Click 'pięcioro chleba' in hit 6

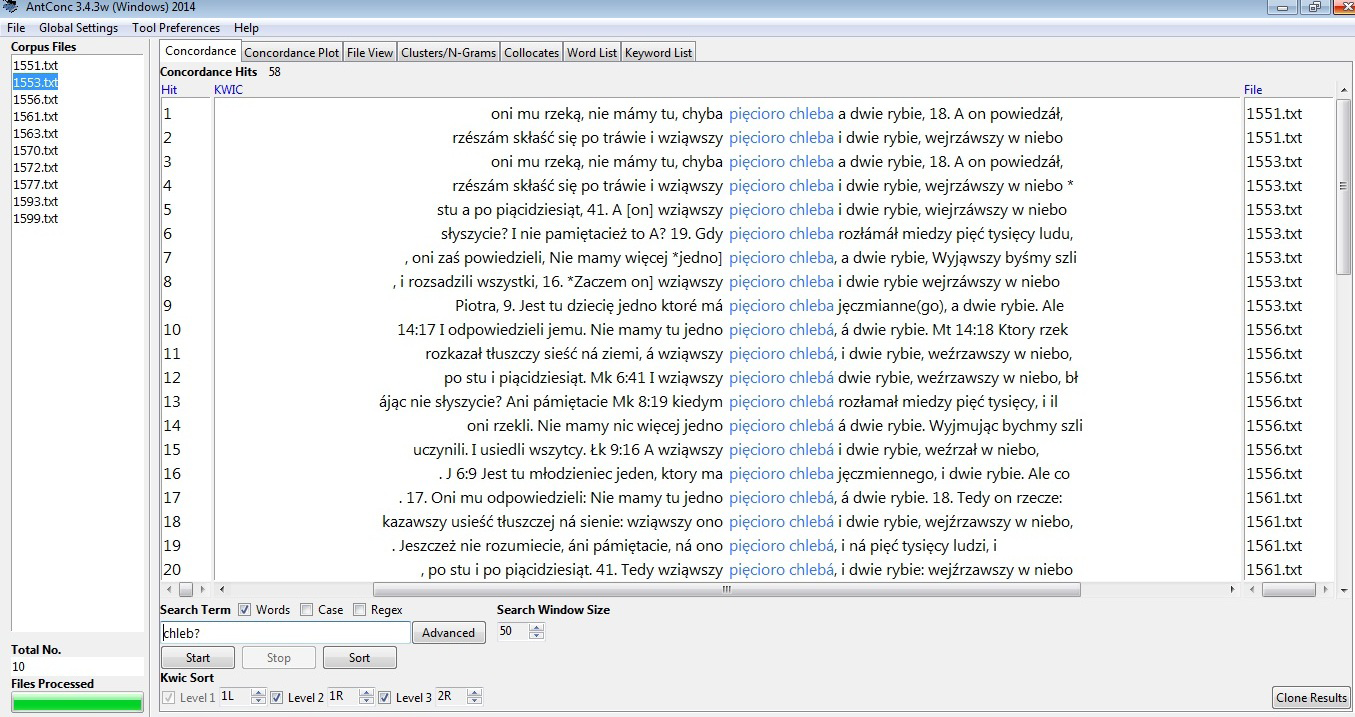tap(781, 234)
